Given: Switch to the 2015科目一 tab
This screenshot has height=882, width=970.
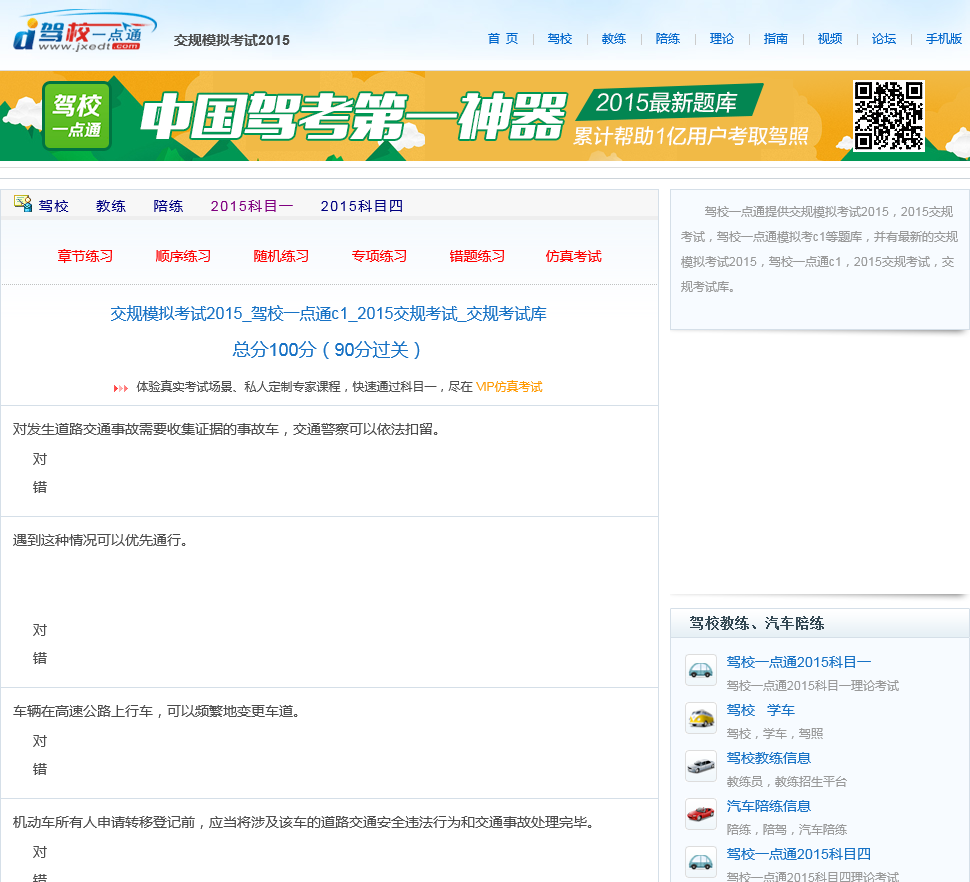Looking at the screenshot, I should point(252,206).
